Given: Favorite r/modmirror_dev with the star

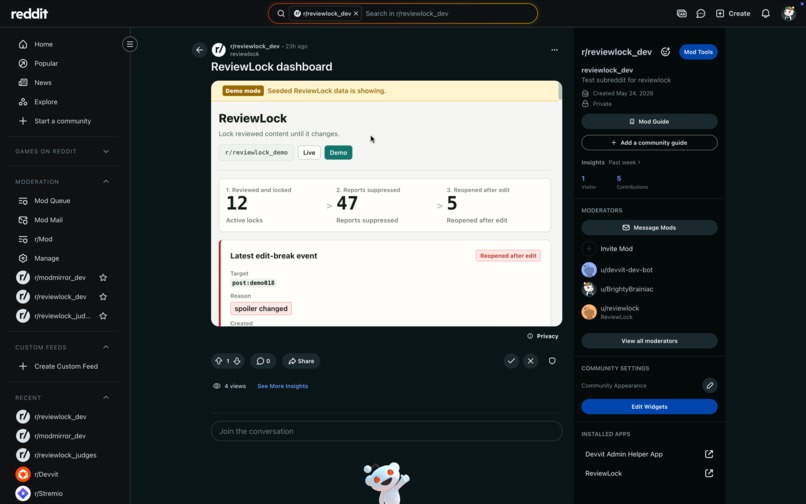Looking at the screenshot, I should 103,278.
